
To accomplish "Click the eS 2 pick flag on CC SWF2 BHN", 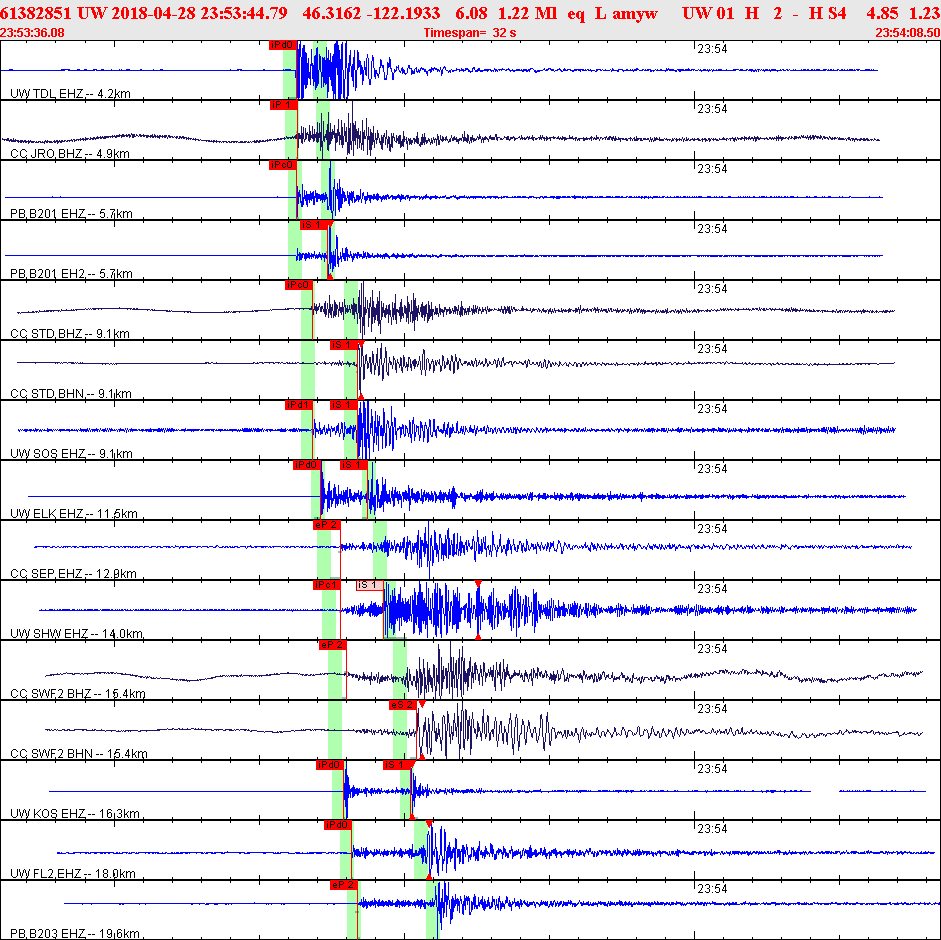I will pos(403,705).
